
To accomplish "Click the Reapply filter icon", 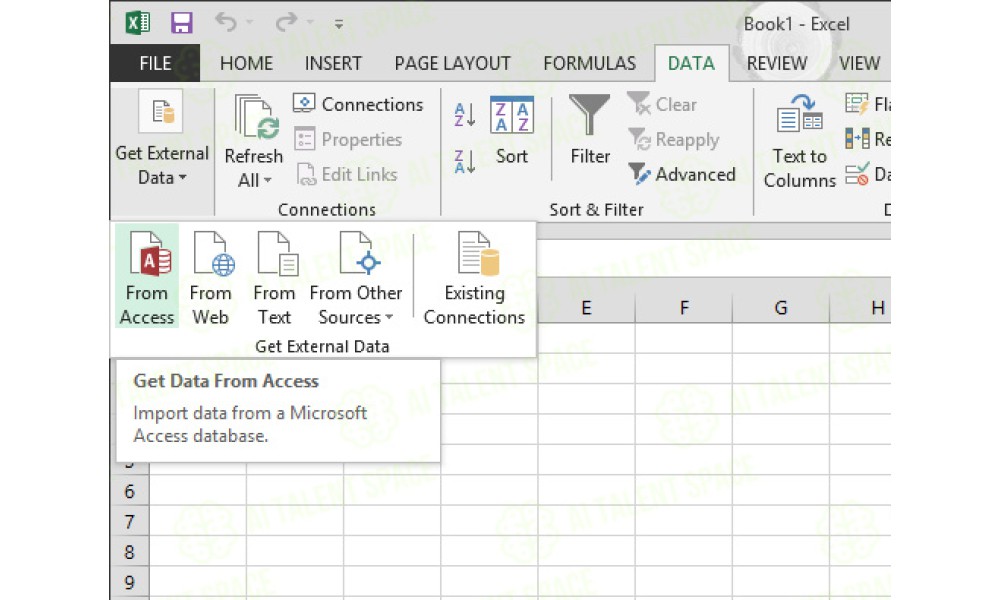I will (x=640, y=139).
